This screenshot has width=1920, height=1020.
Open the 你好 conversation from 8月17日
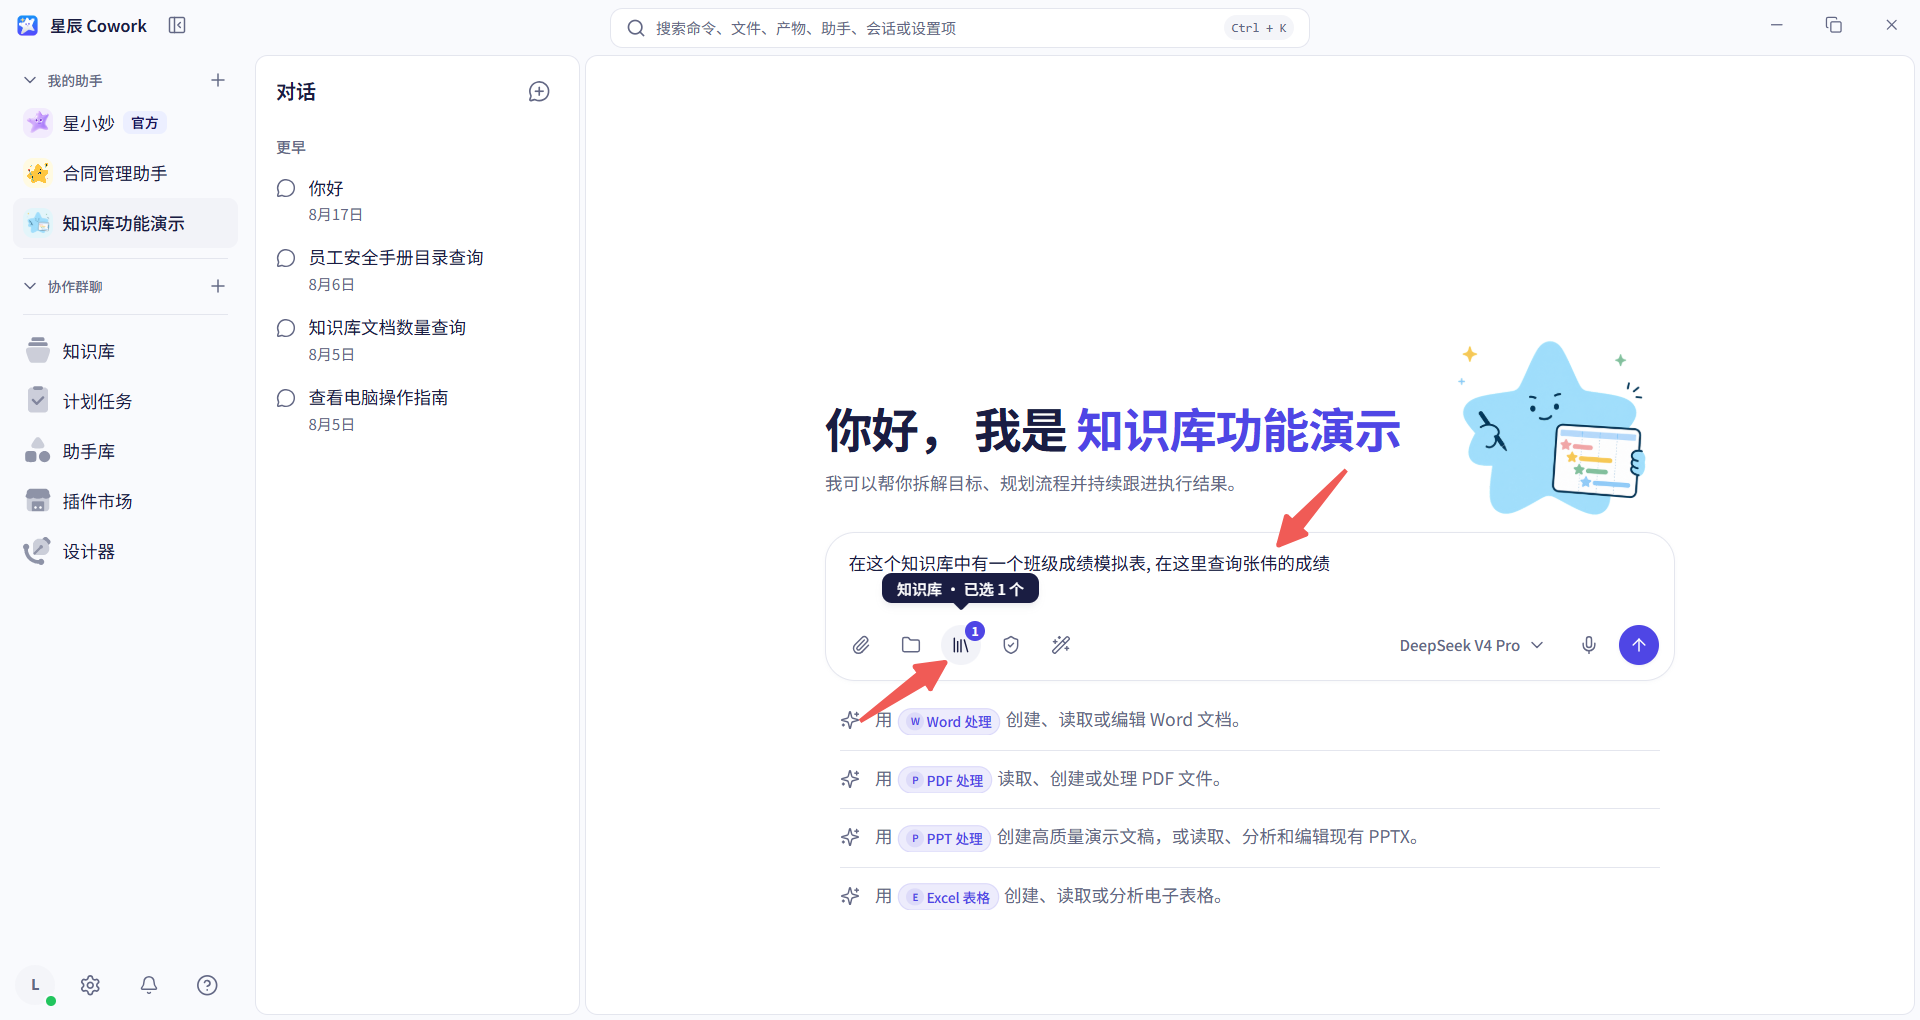[418, 200]
